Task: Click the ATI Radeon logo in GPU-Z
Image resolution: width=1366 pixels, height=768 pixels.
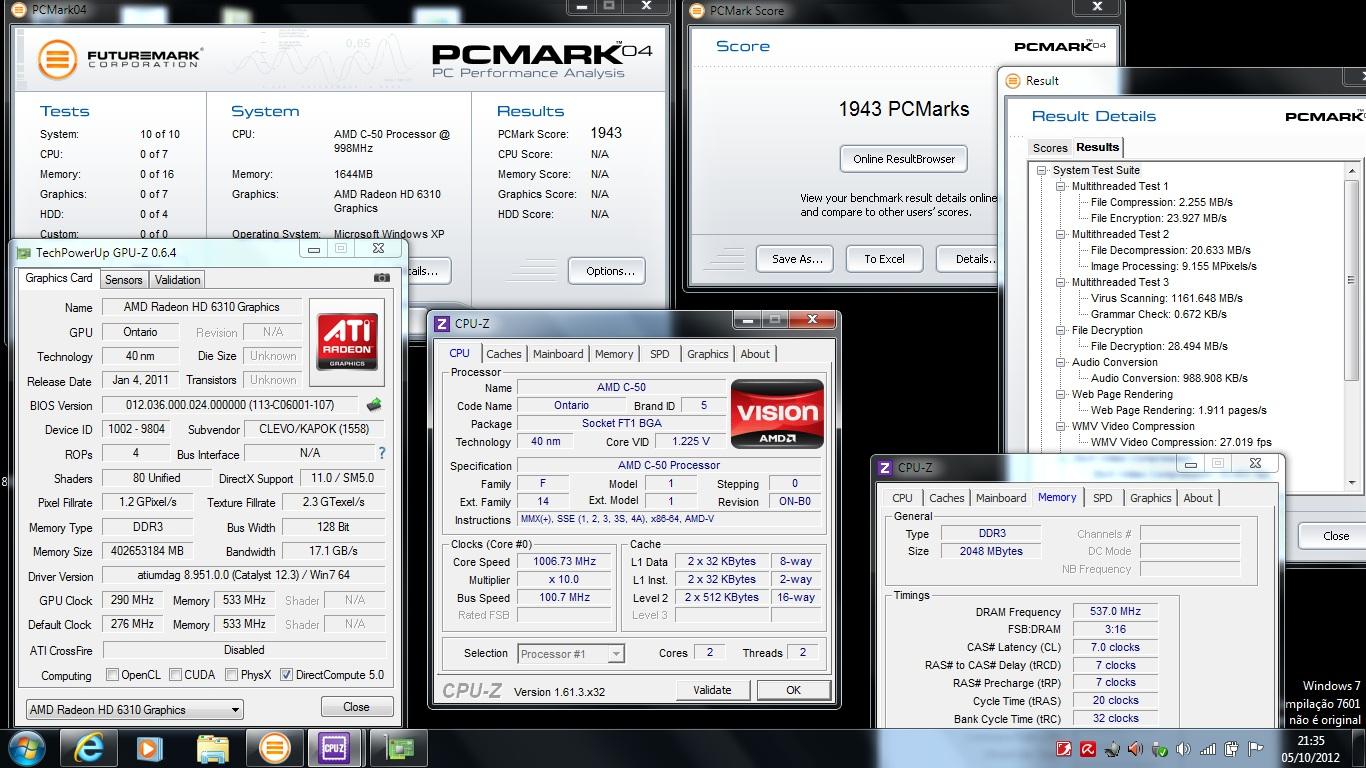Action: [347, 340]
